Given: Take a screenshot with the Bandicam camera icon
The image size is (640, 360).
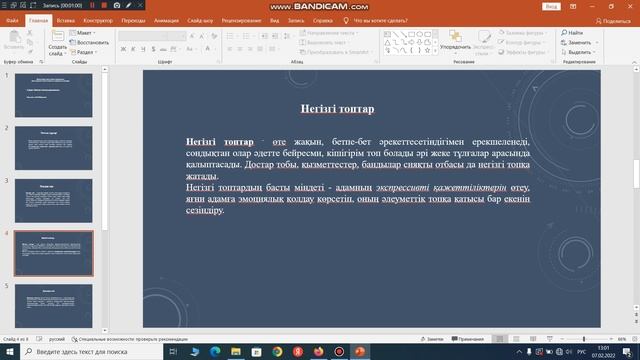Looking at the screenshot, I should [x=117, y=5].
